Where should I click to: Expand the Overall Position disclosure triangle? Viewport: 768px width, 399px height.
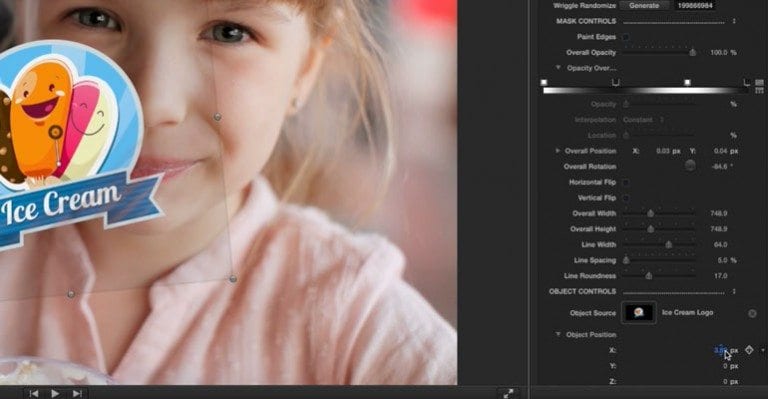coord(557,151)
